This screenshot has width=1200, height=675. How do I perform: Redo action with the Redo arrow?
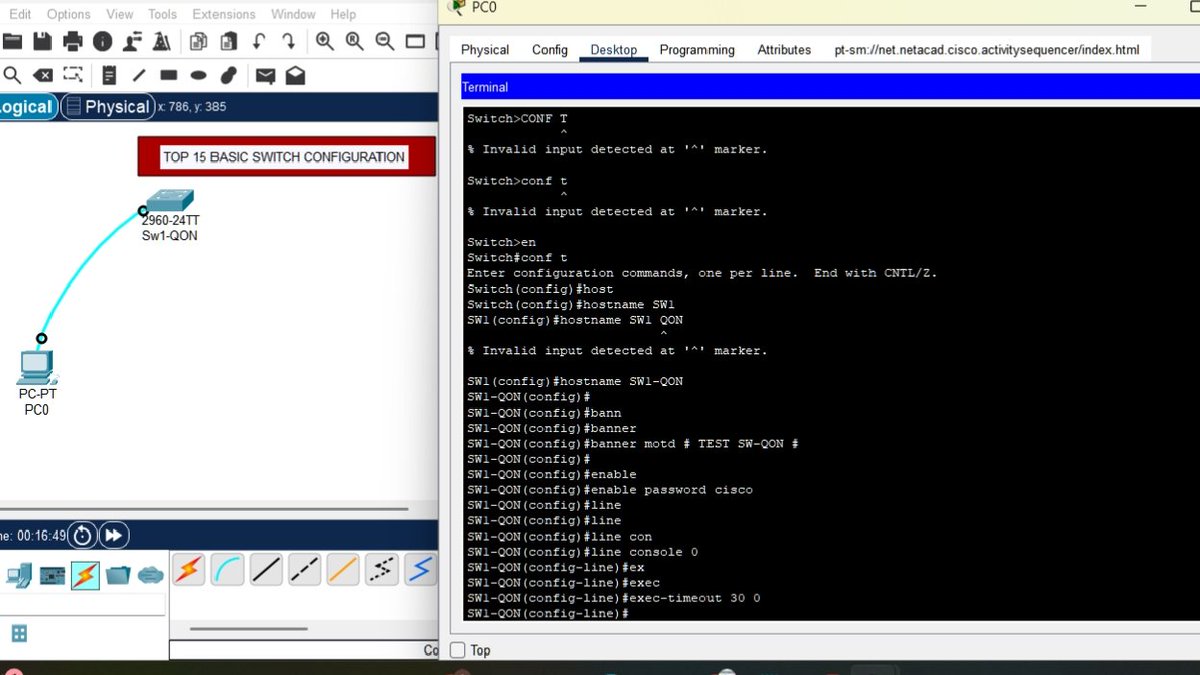[x=289, y=41]
